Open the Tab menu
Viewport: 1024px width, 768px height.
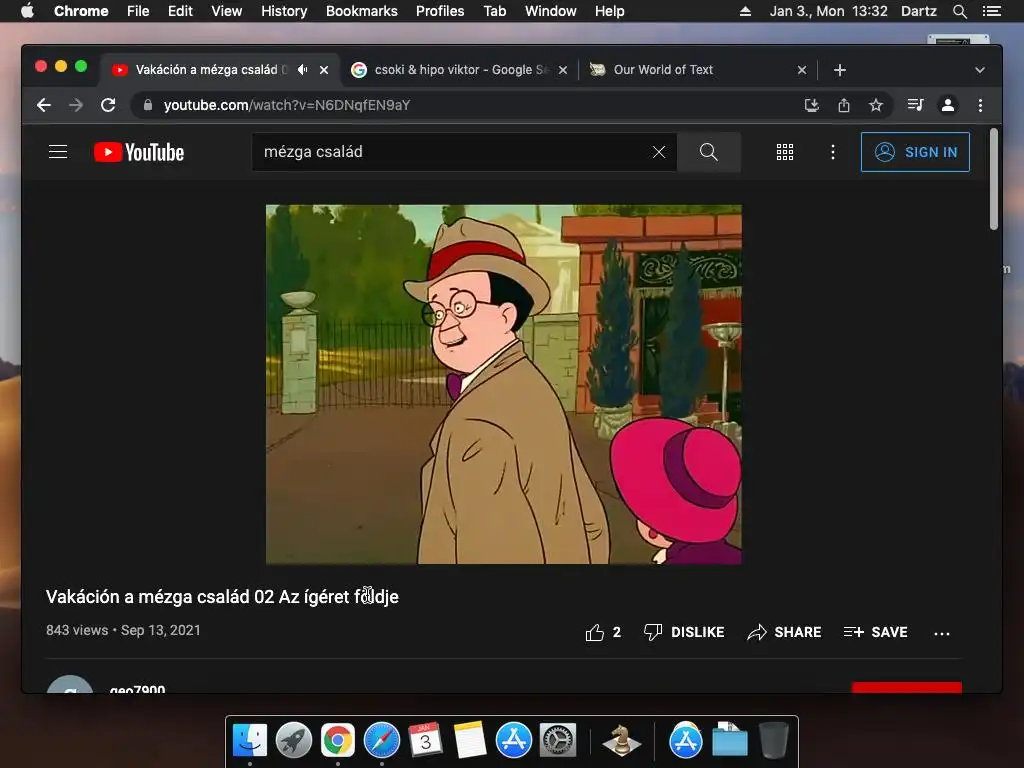click(x=494, y=11)
